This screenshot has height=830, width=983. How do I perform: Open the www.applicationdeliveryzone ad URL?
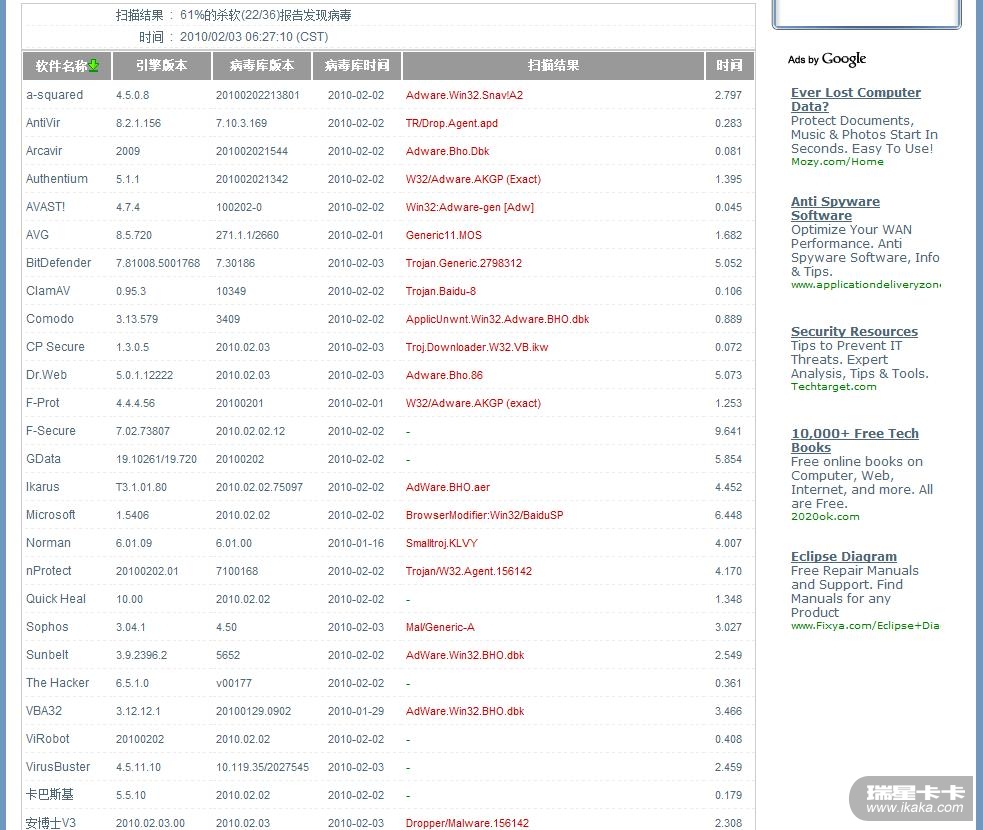point(866,285)
